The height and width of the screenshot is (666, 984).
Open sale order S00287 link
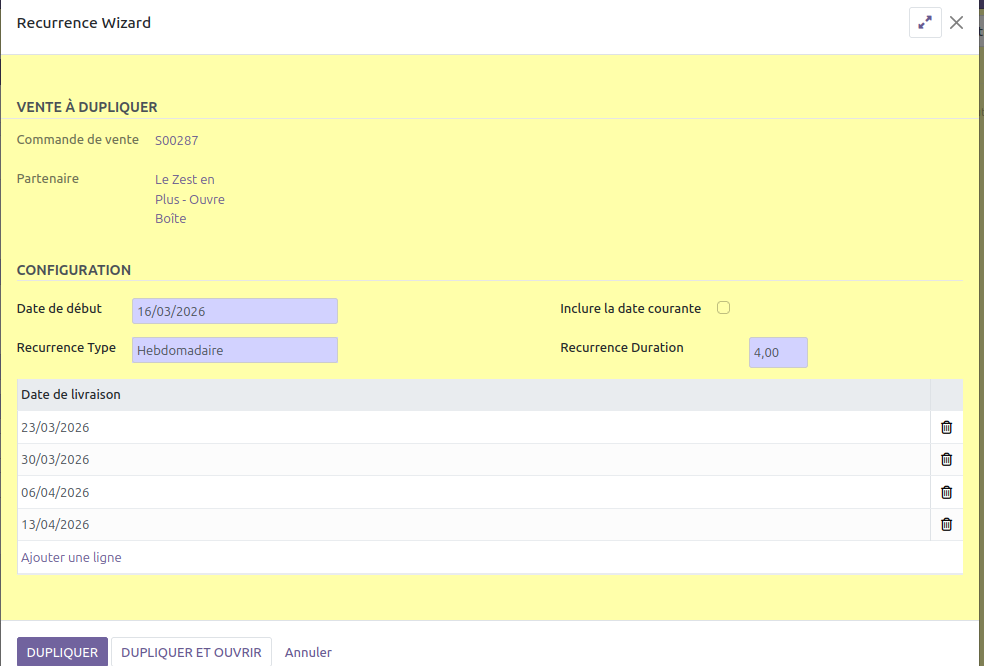[x=176, y=141]
